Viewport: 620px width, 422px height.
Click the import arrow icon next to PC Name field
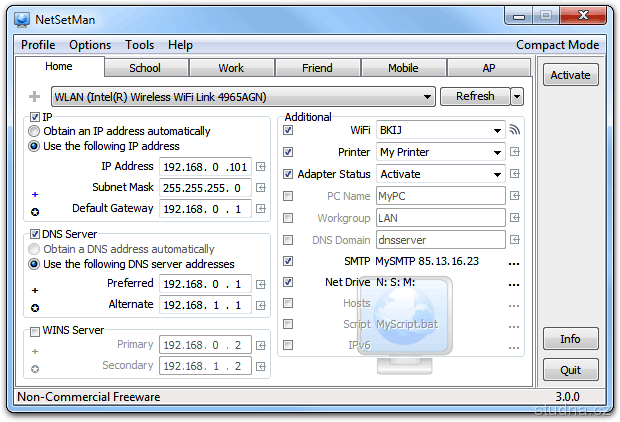pos(514,196)
